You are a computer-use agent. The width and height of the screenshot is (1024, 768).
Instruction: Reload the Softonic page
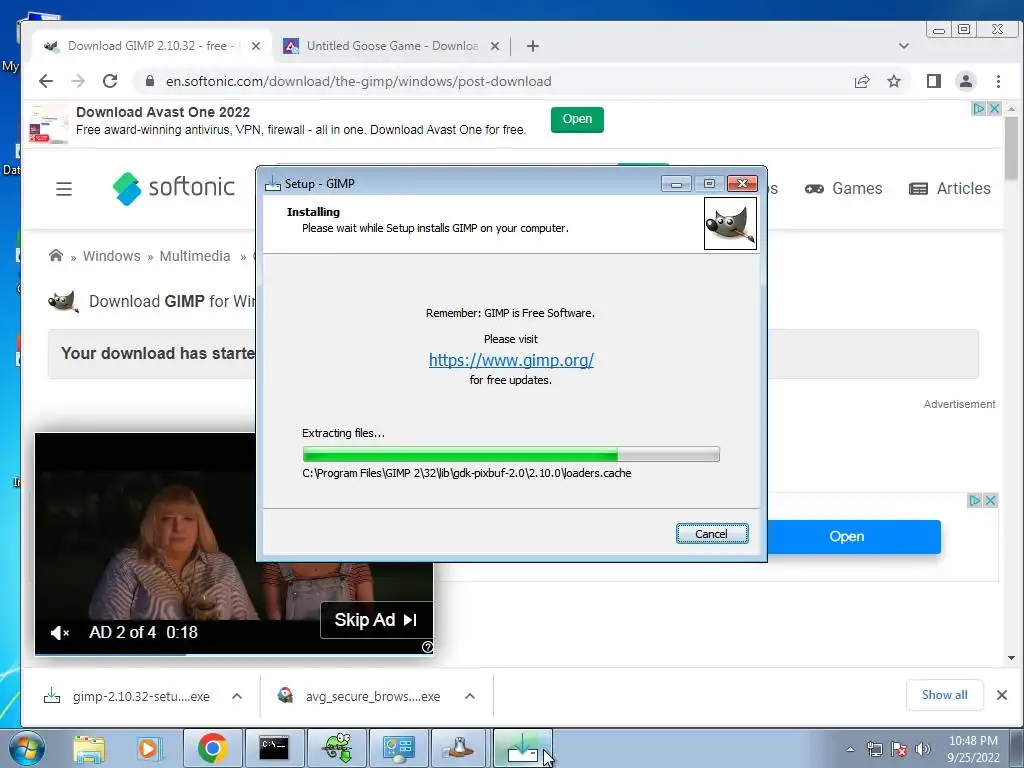110,81
